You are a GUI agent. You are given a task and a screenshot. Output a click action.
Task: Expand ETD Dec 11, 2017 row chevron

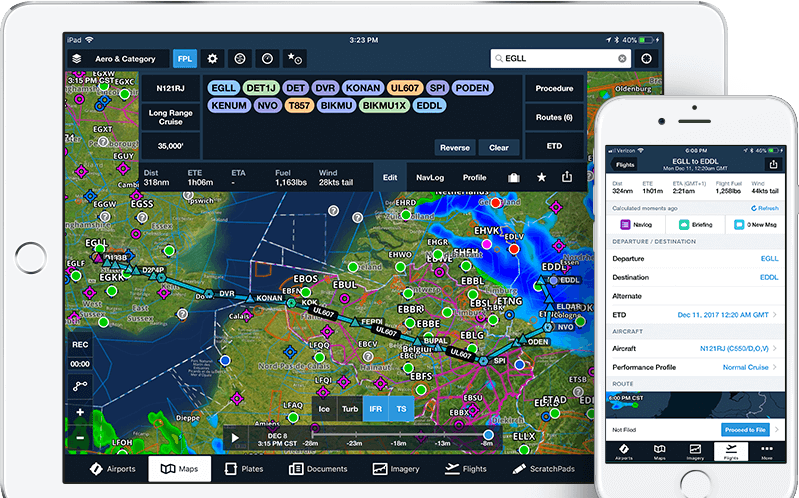pos(775,314)
